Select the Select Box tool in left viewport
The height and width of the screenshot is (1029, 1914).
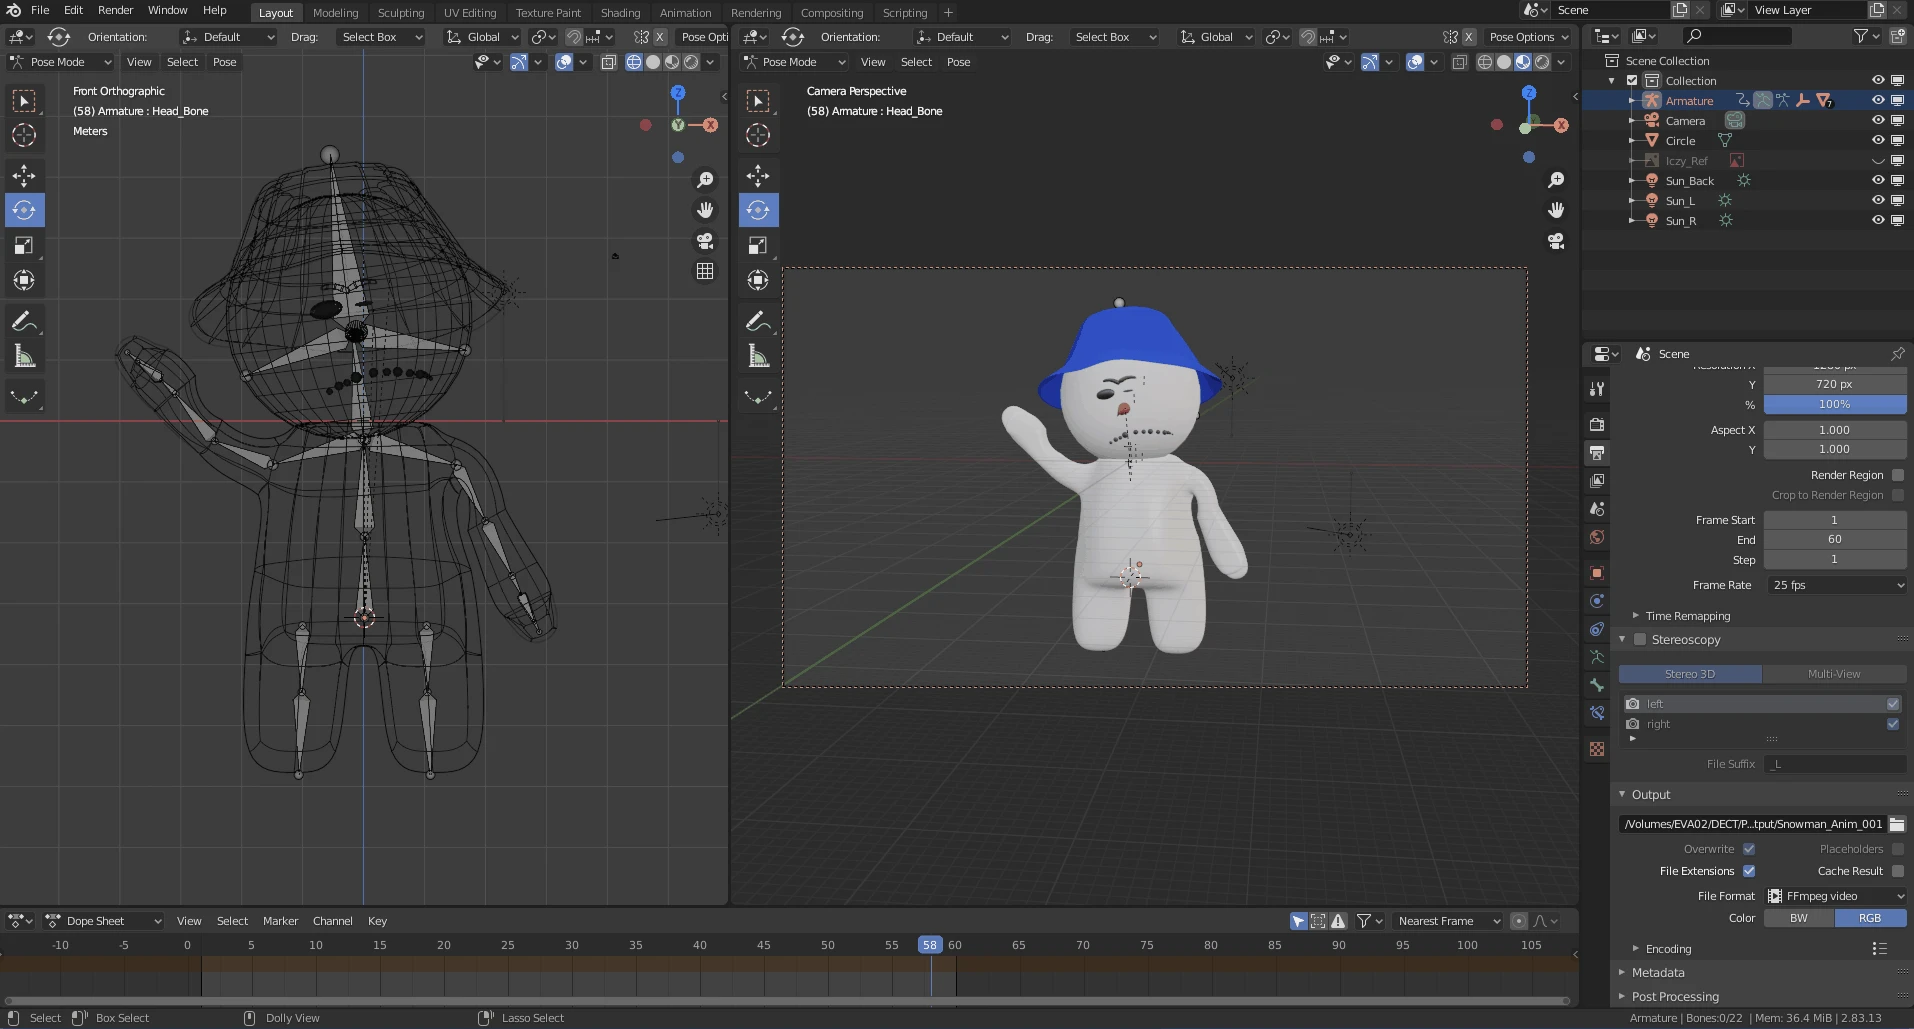coord(24,100)
